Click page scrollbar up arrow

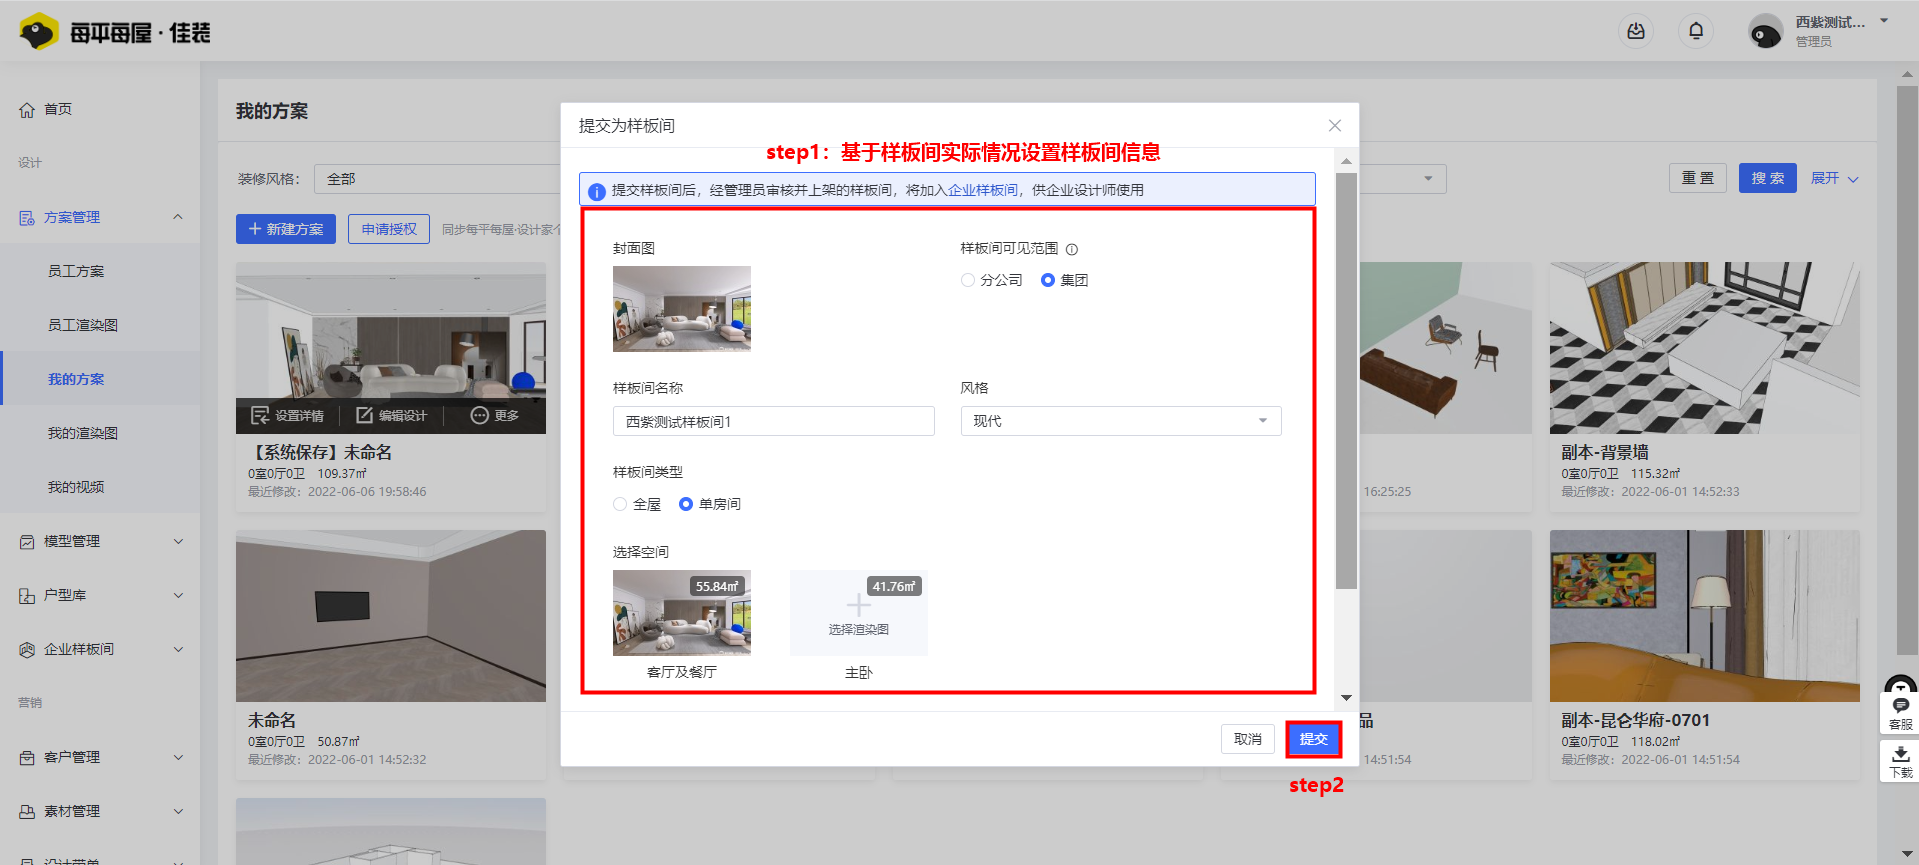coord(1907,74)
